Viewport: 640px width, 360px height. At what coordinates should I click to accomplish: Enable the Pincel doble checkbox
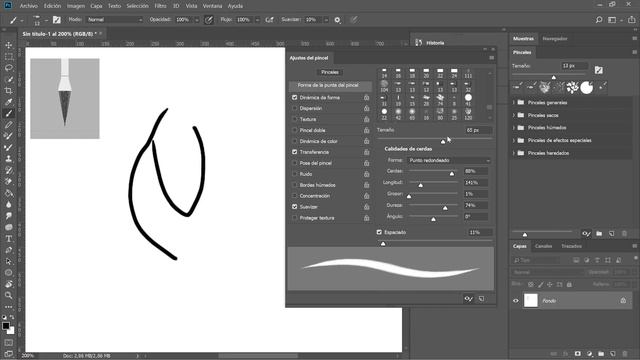(x=294, y=130)
